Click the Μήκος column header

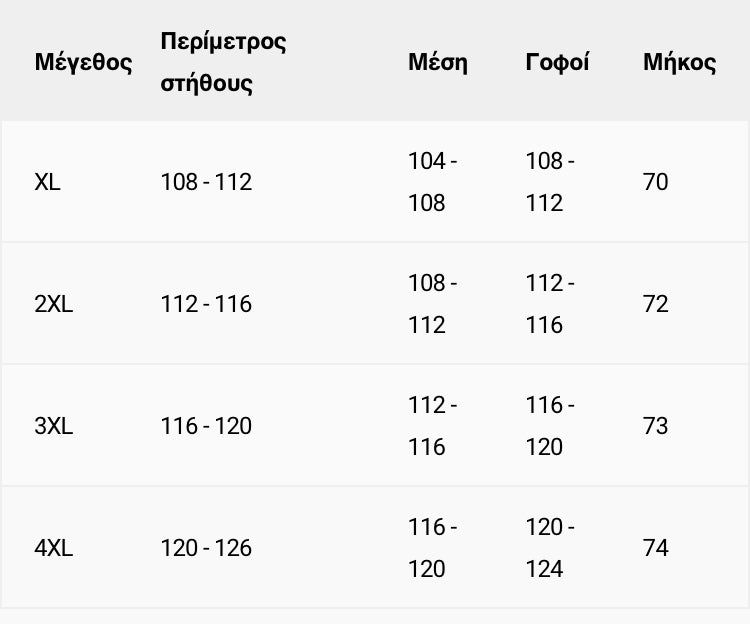coord(679,62)
